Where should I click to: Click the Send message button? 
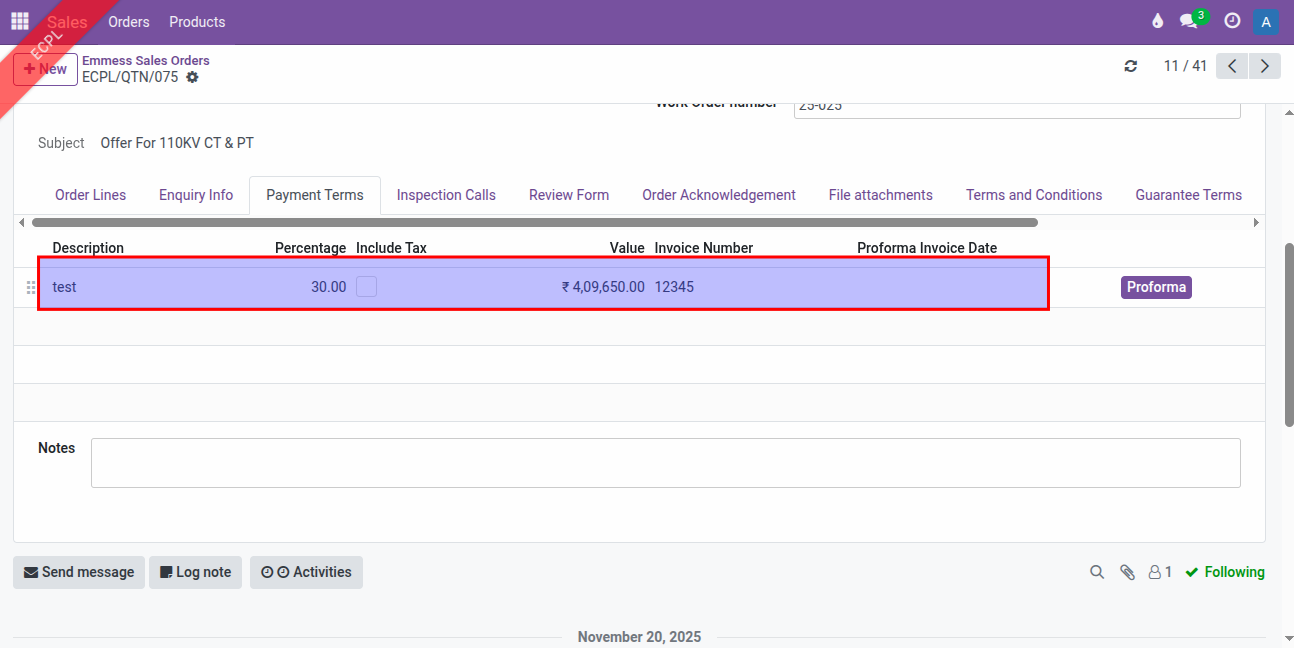tap(79, 572)
